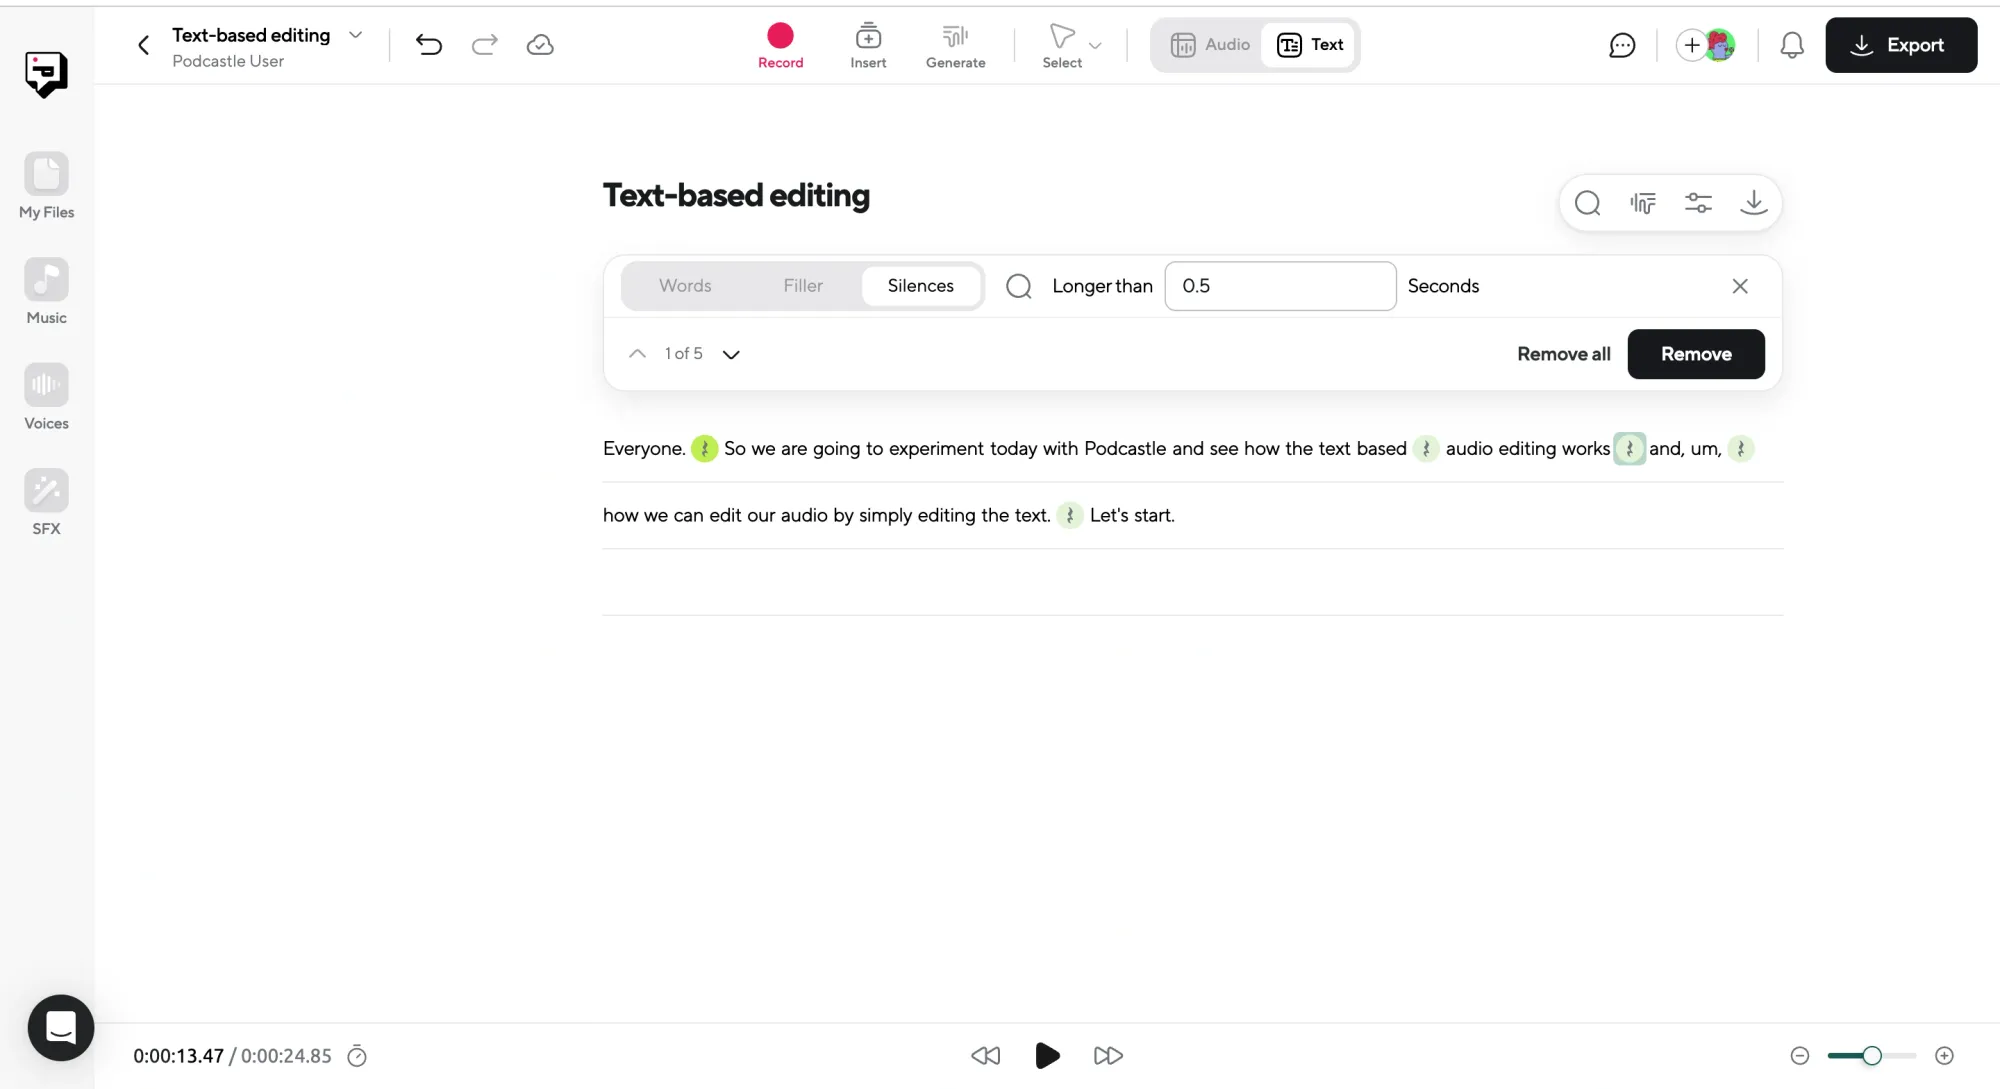Screen dimensions: 2000x1089
Task: Select the Silences filter tab
Action: [x=920, y=286]
